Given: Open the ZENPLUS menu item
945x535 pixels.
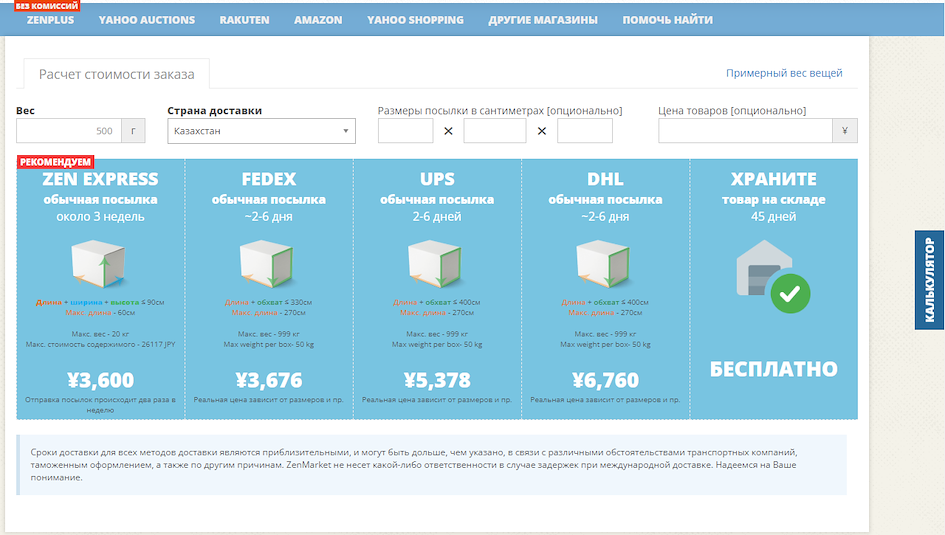Looking at the screenshot, I should (x=50, y=20).
